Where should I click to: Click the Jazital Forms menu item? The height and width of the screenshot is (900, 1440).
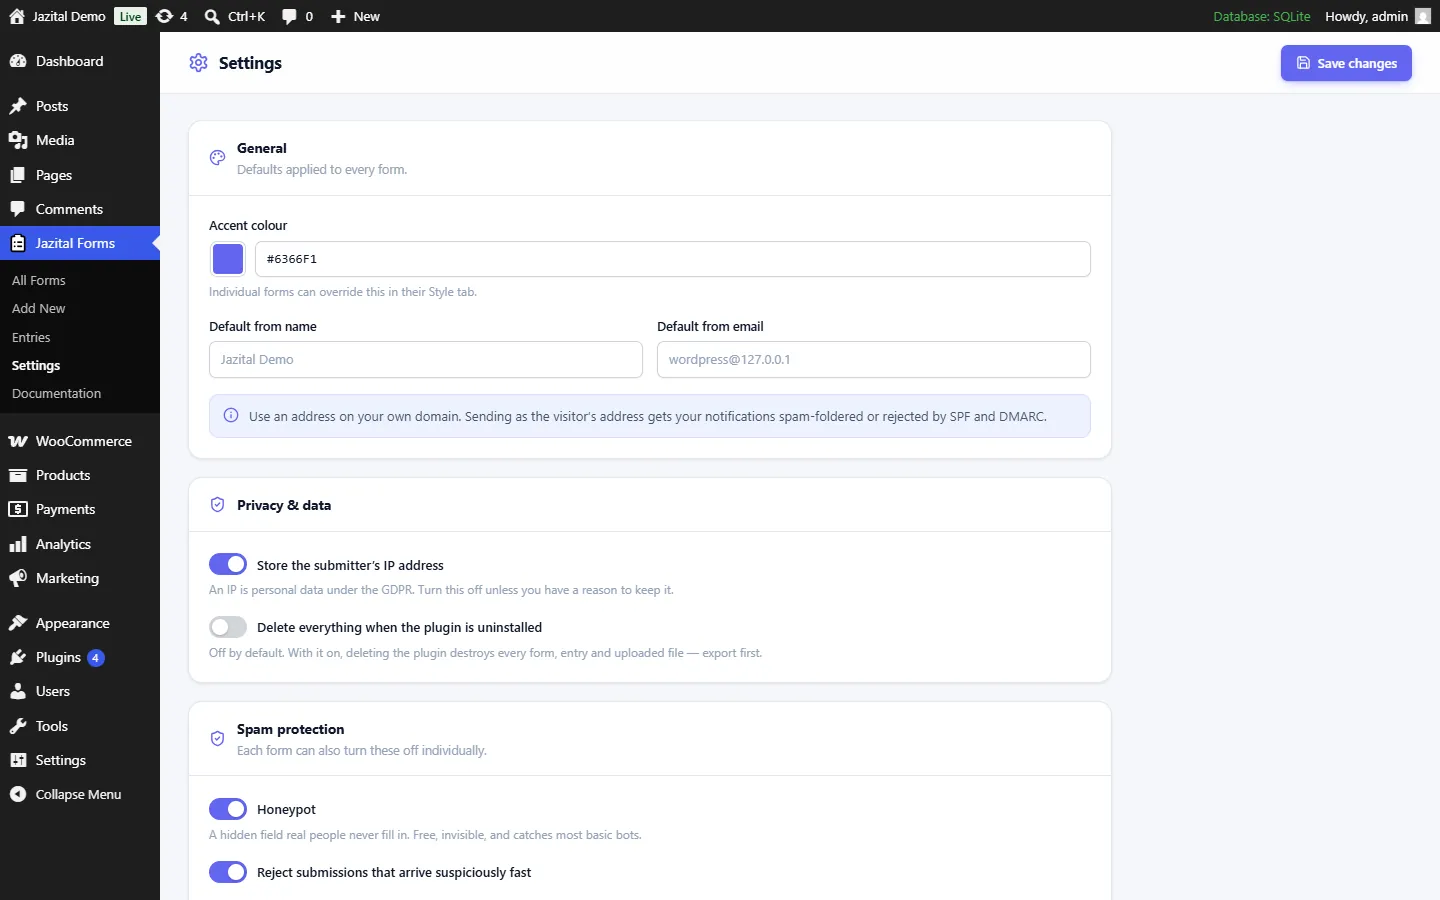(x=80, y=243)
